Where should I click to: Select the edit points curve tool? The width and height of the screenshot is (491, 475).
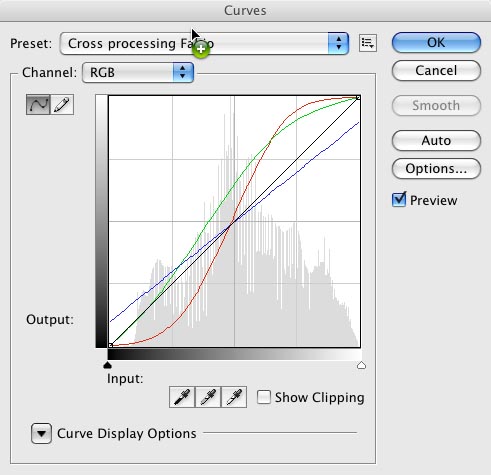[x=38, y=105]
